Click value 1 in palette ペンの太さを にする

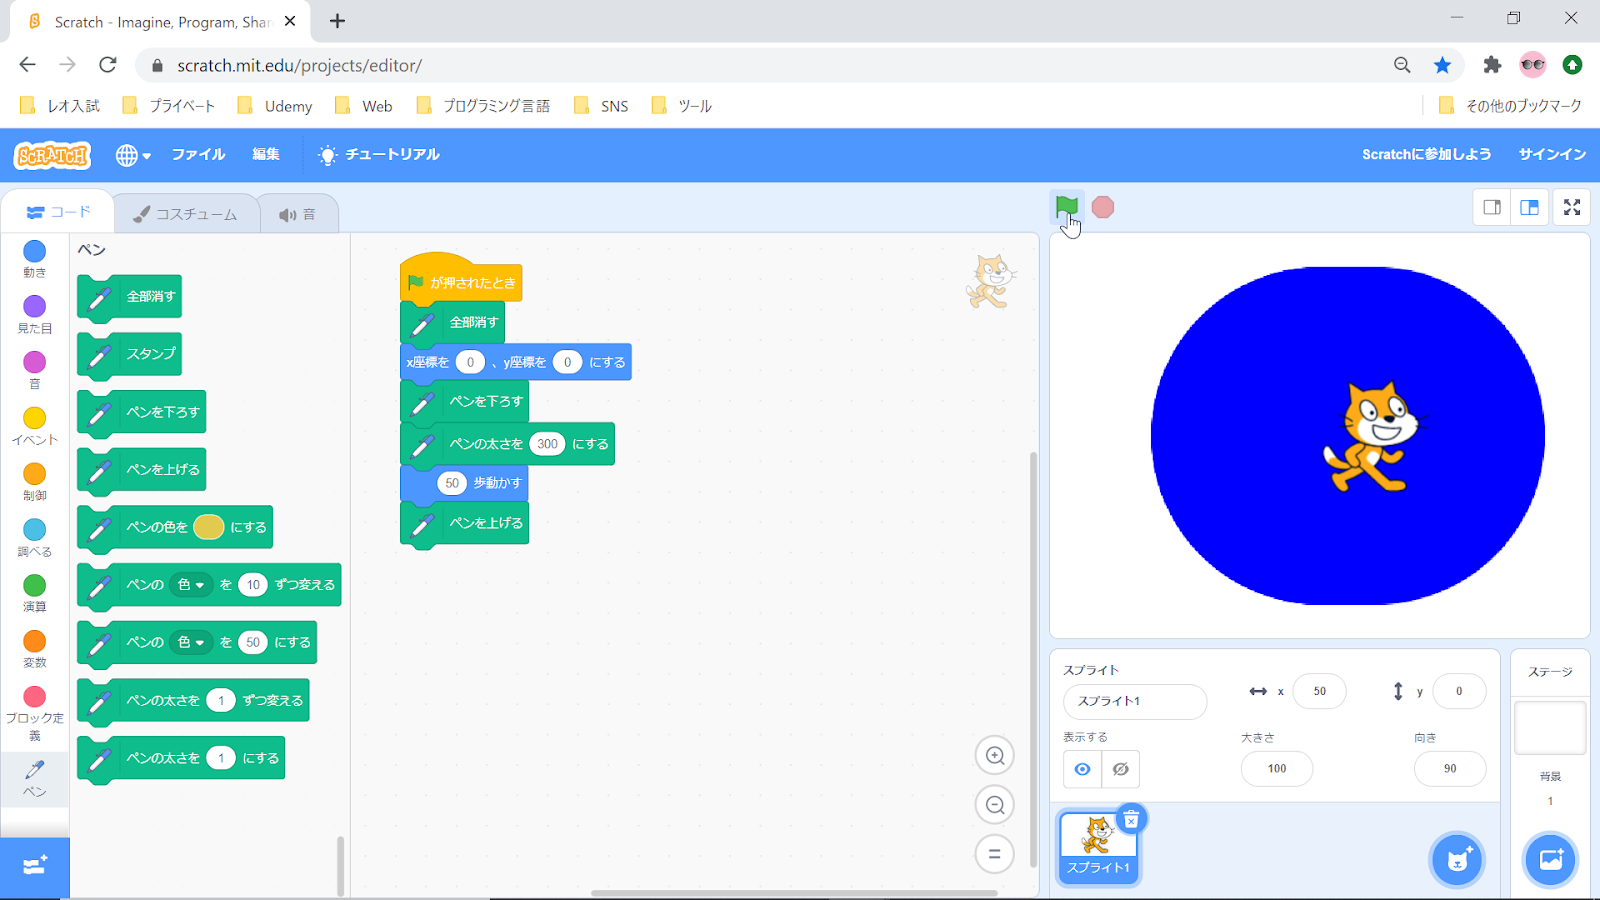point(221,759)
